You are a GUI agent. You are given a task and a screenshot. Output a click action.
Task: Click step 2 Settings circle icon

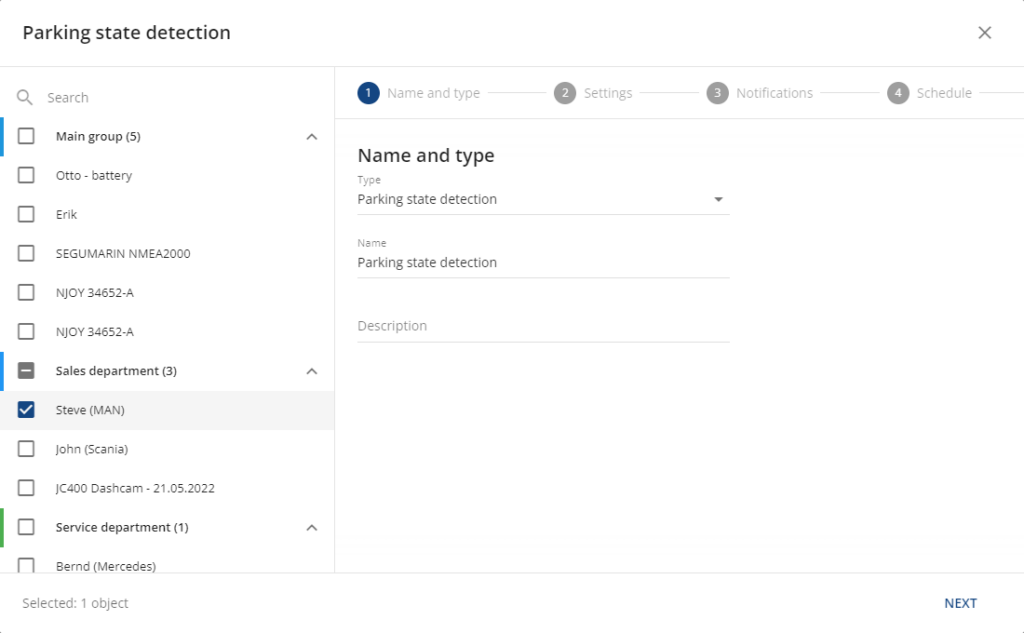tap(565, 93)
